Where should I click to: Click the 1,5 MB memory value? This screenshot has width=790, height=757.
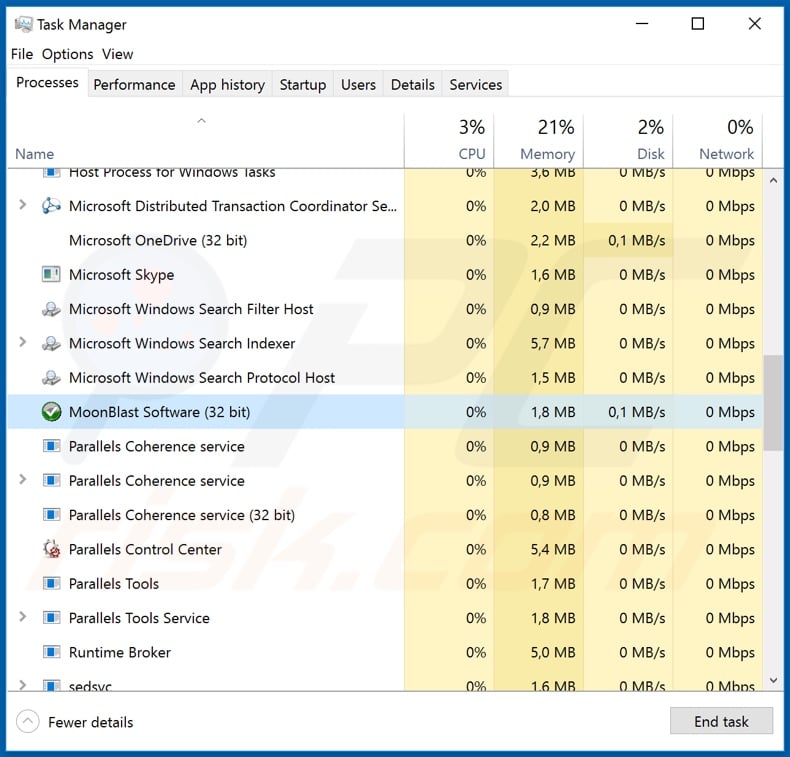click(553, 378)
